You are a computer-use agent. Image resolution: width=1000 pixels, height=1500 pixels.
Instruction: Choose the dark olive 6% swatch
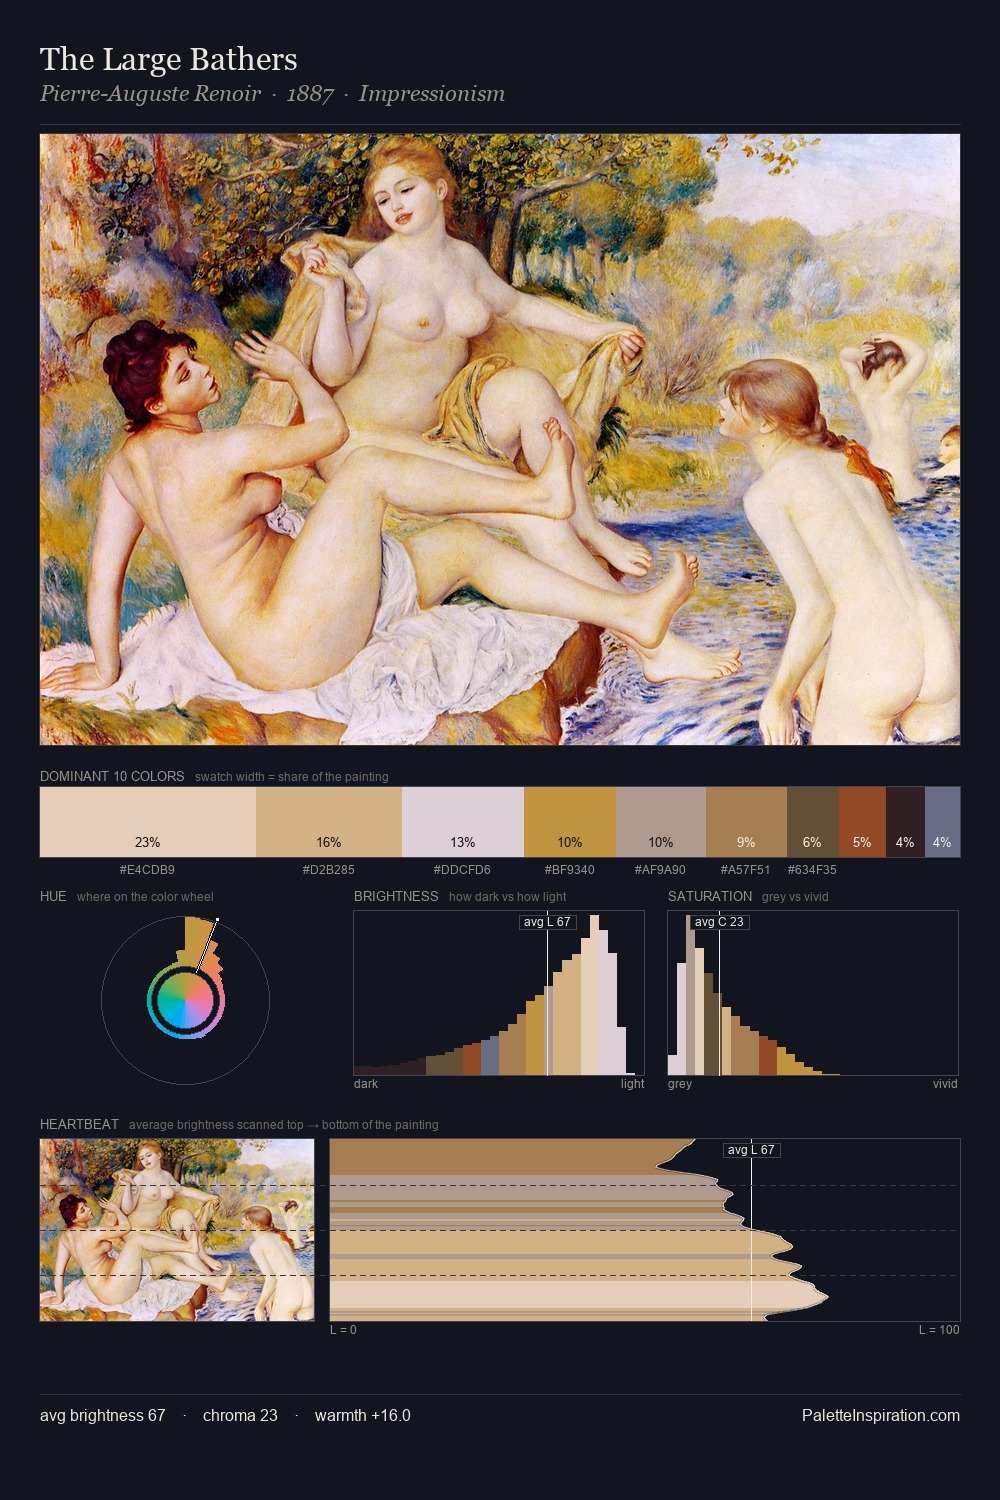[x=813, y=822]
